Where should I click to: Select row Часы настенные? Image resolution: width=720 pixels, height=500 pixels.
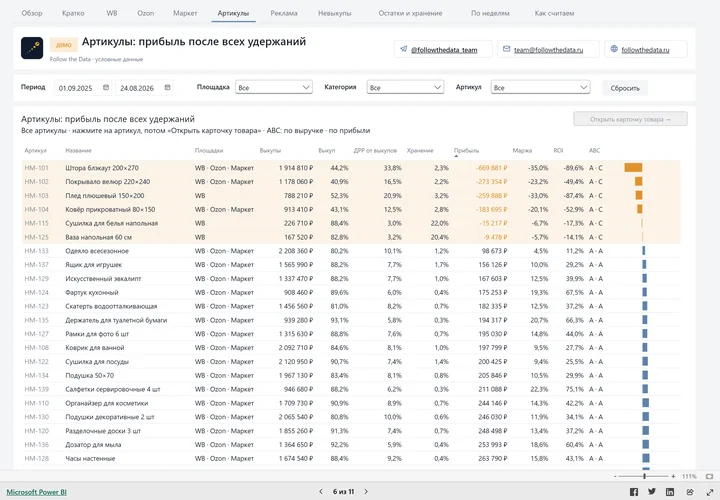click(351, 458)
